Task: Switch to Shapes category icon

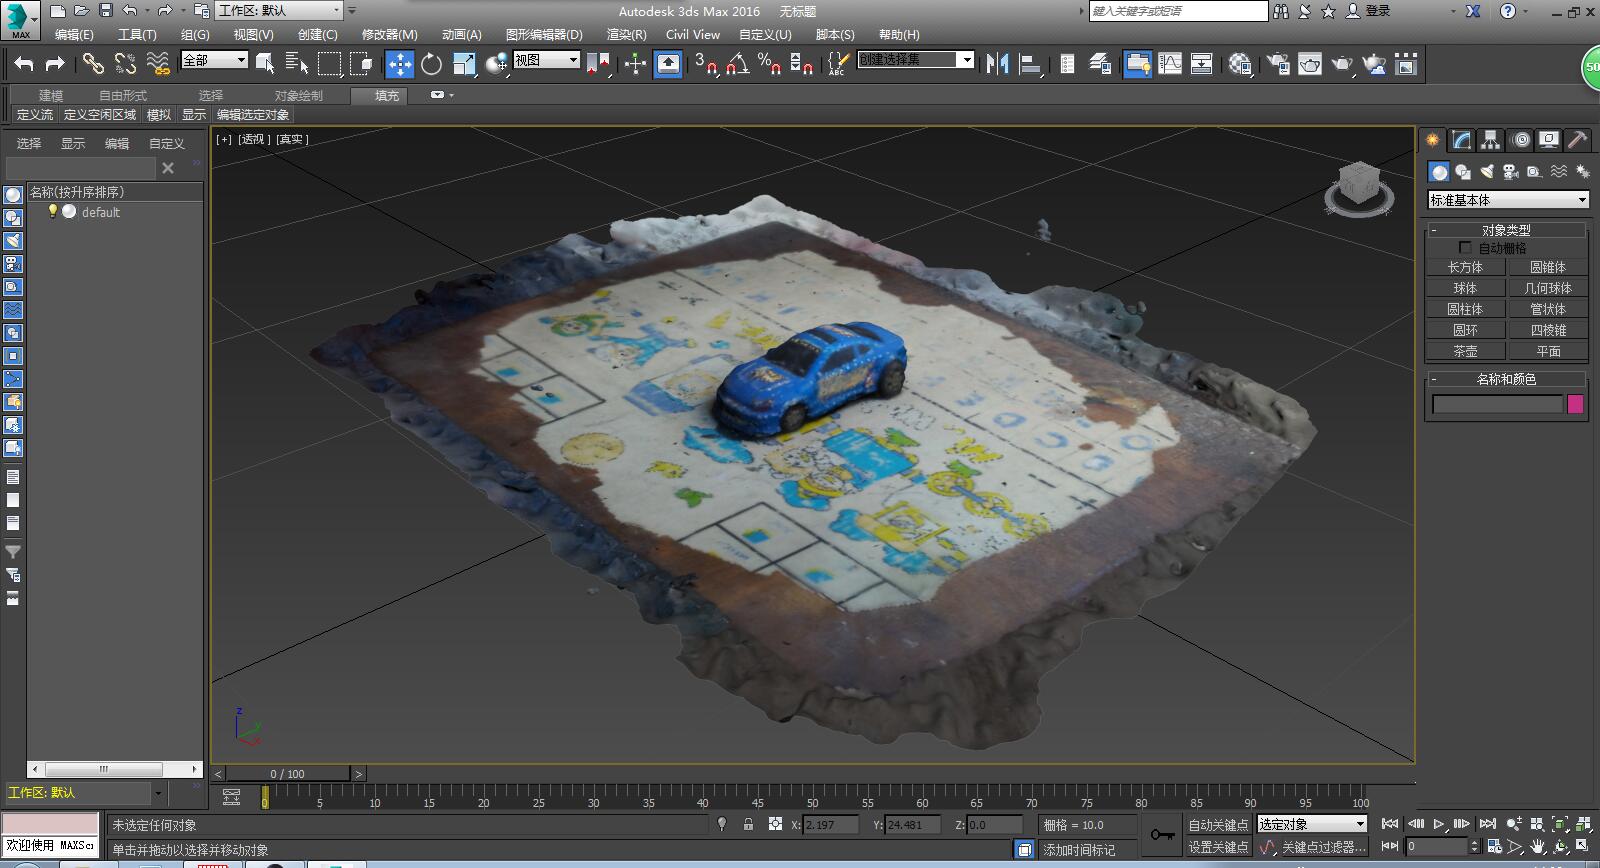Action: click(x=1463, y=172)
